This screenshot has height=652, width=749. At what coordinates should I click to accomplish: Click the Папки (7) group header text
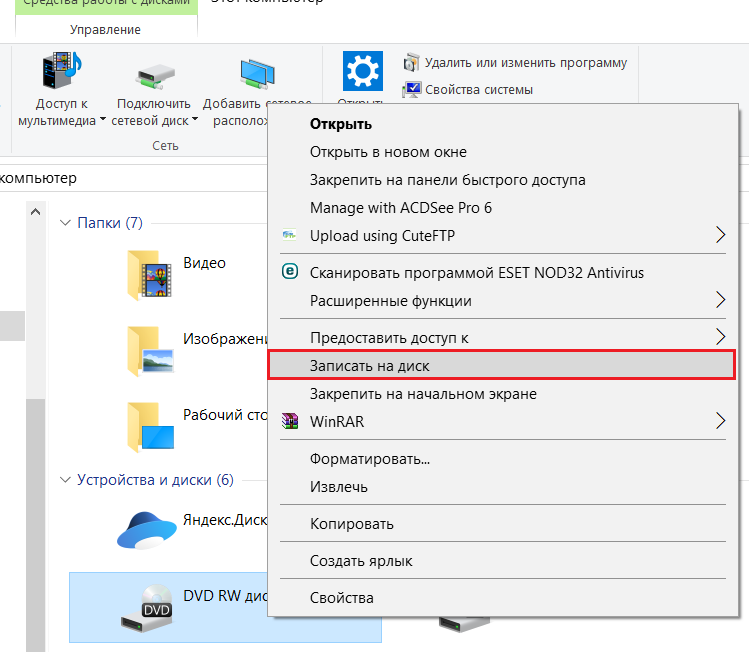110,223
